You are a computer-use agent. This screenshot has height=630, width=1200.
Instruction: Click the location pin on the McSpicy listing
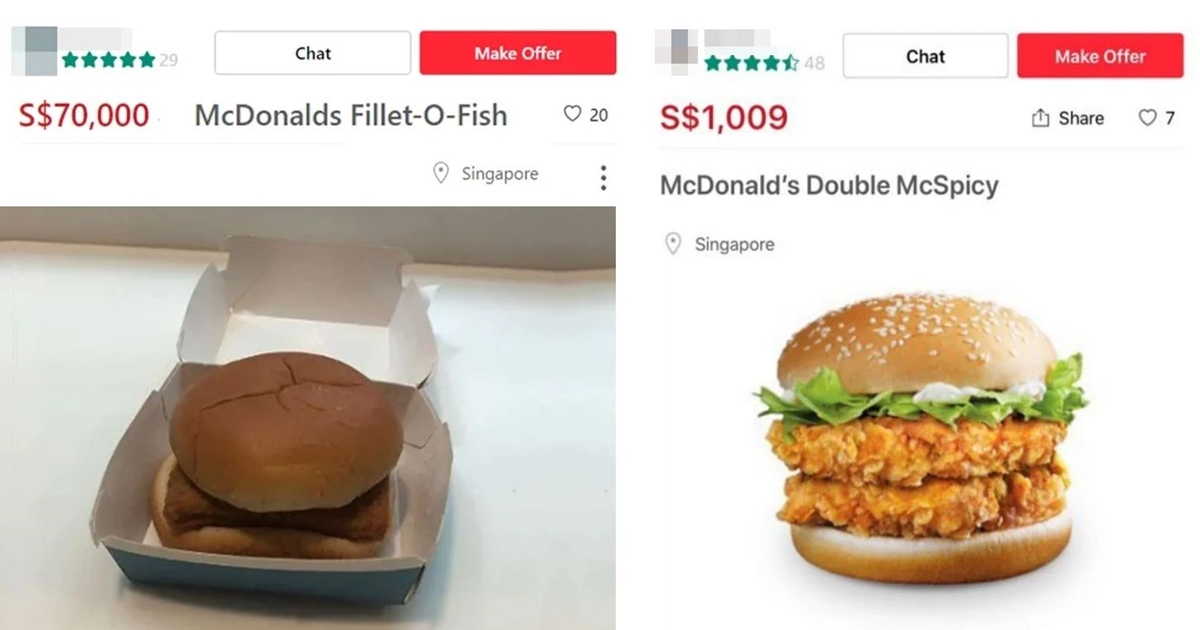[x=673, y=243]
